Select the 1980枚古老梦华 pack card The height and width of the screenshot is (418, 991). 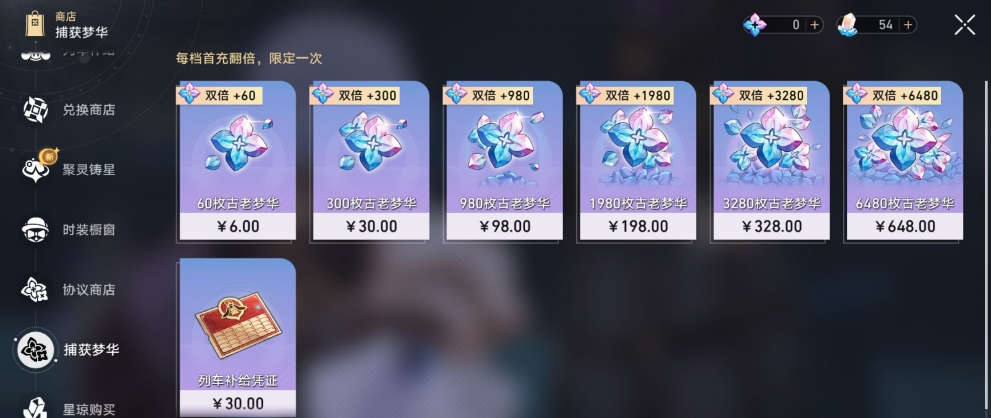638,161
